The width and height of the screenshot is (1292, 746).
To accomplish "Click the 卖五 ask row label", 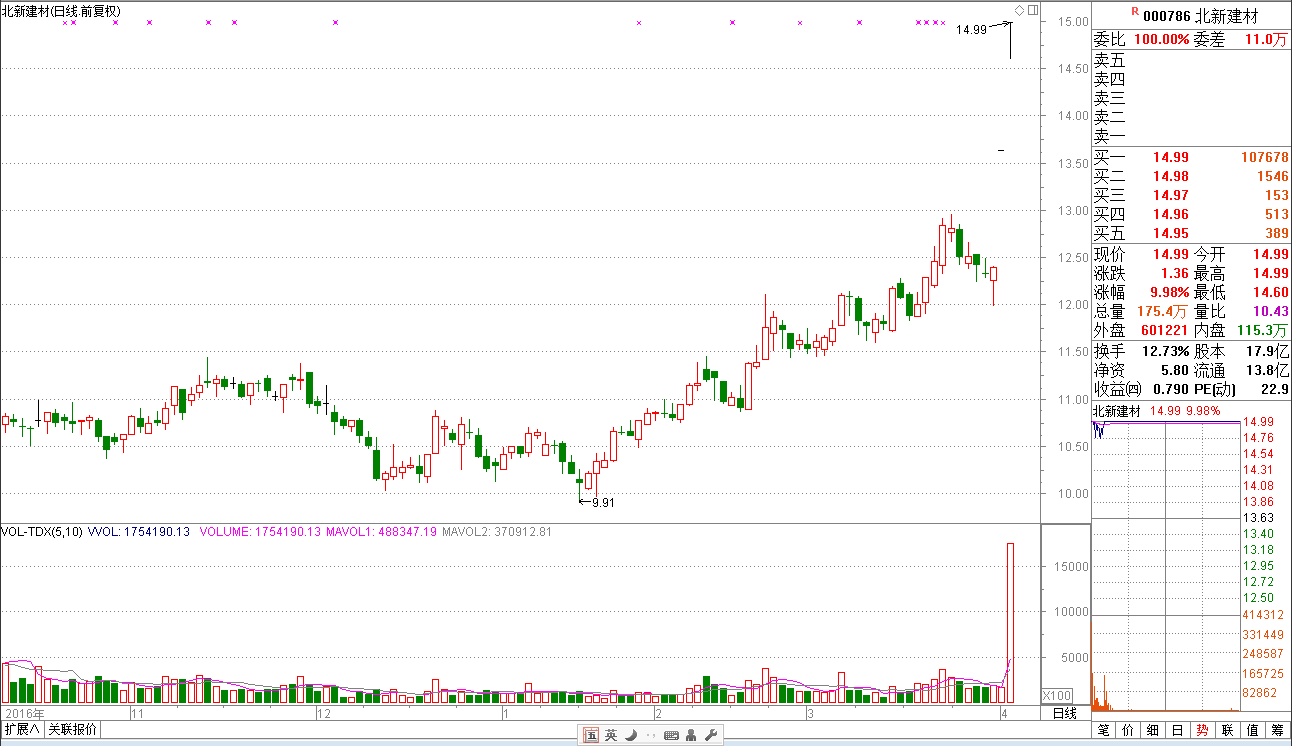I will (x=1109, y=60).
